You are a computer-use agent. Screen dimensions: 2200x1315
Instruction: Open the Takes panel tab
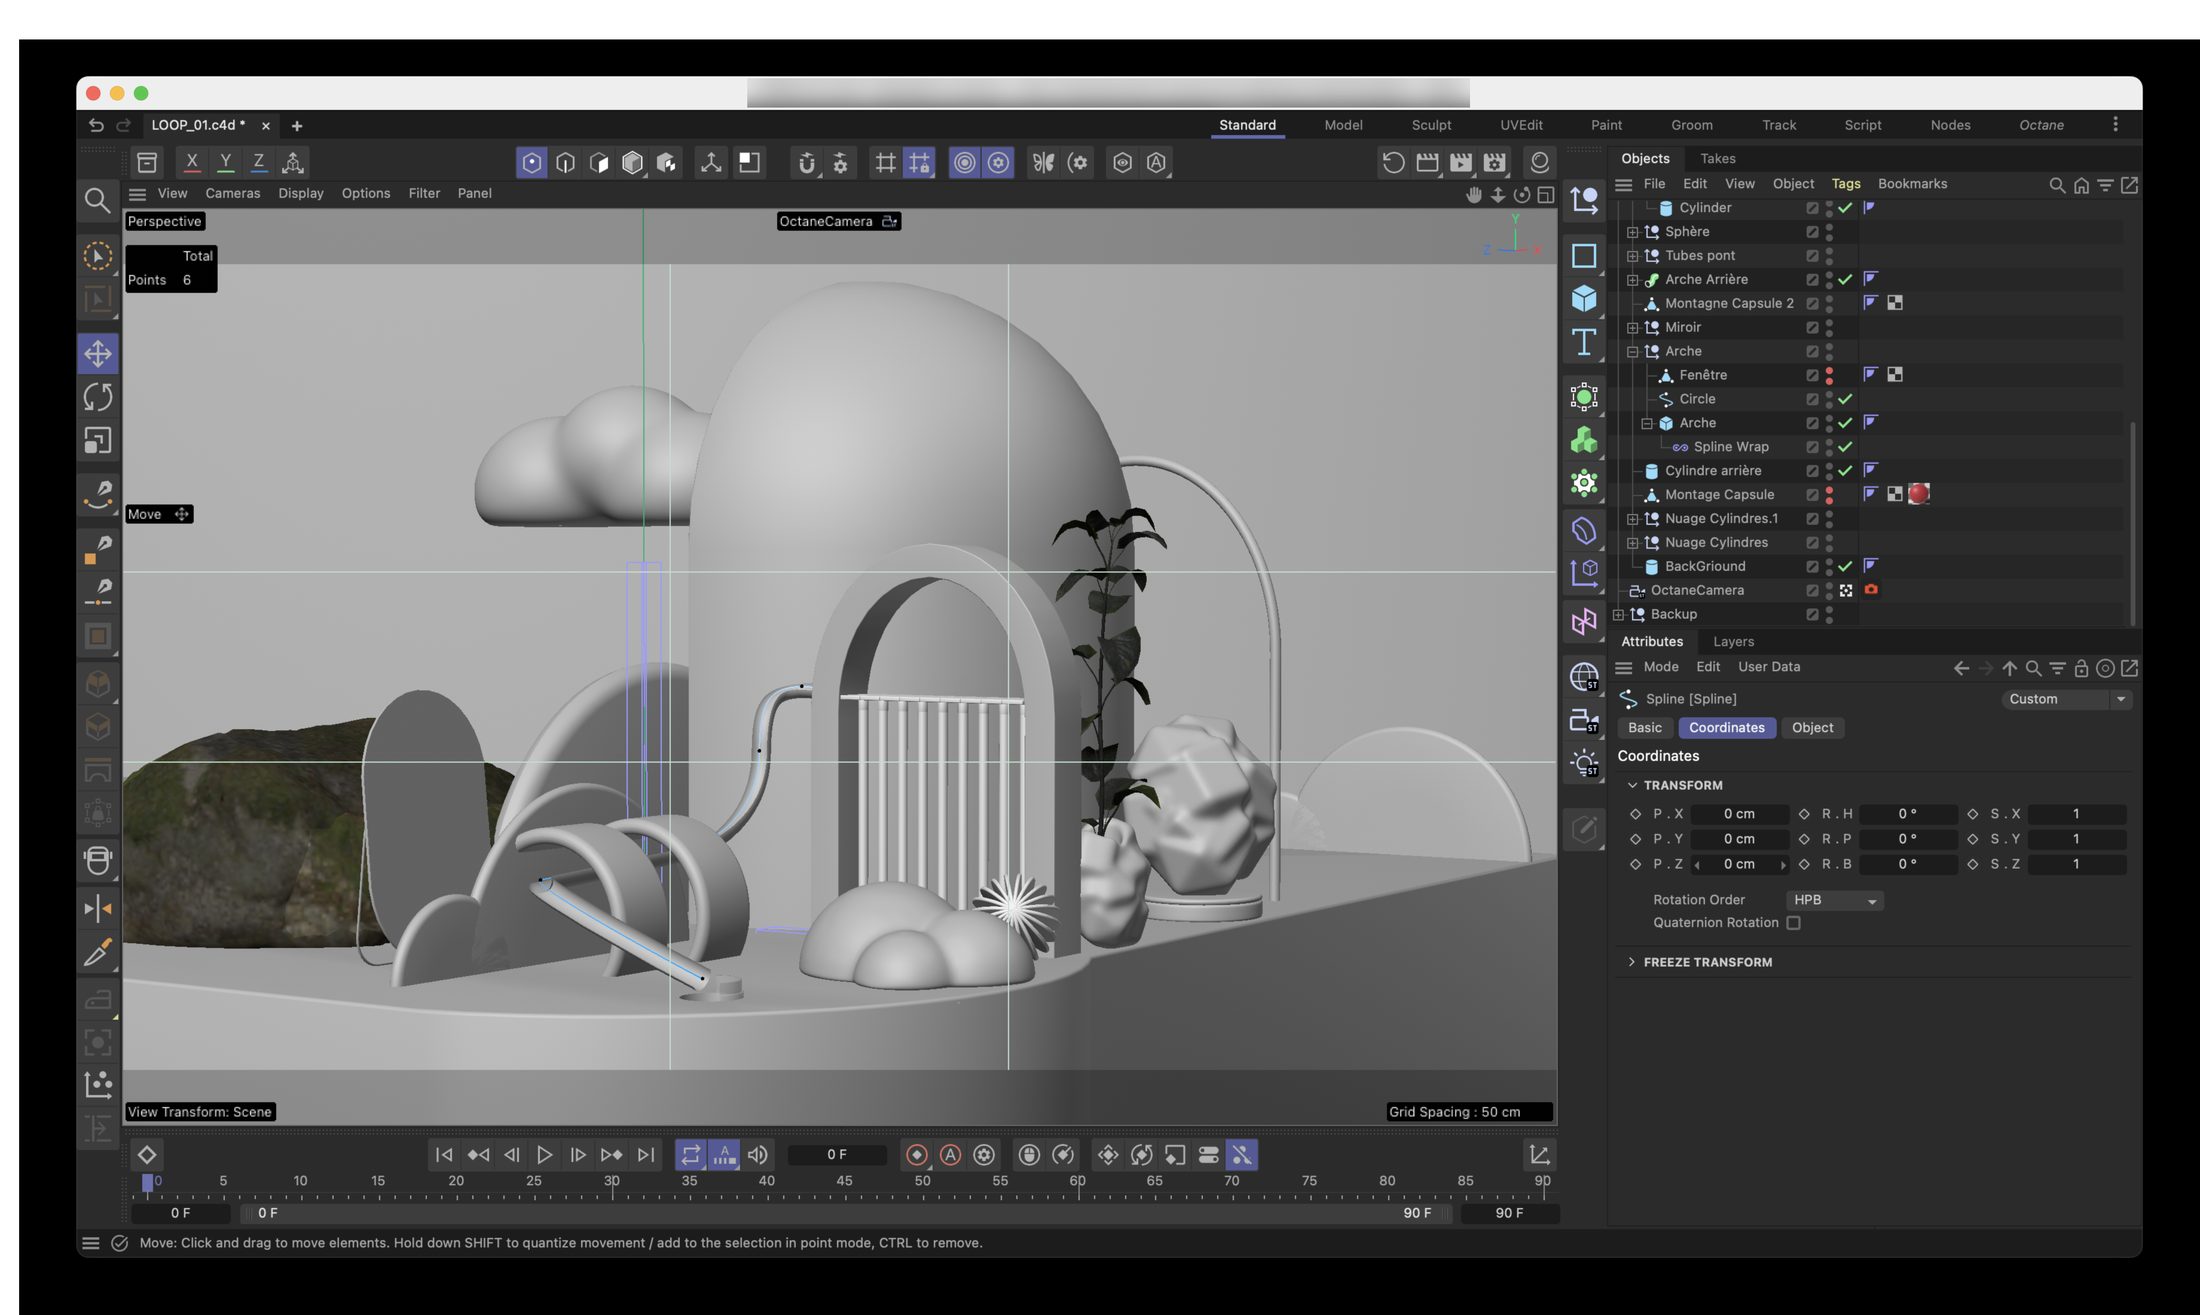[1717, 158]
